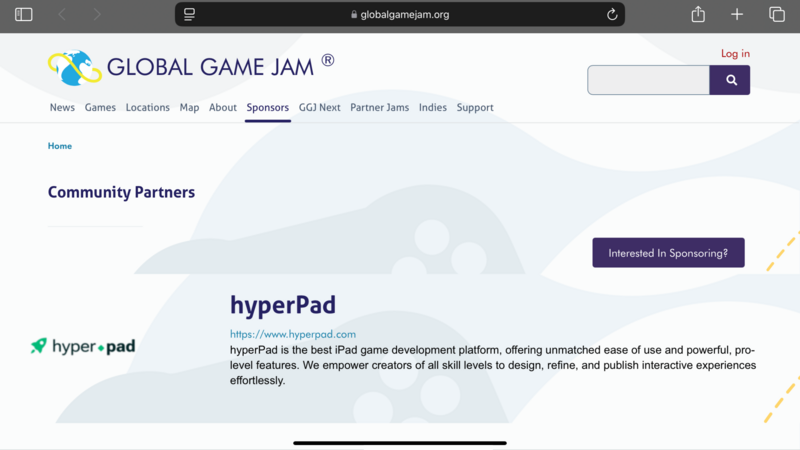
Task: Open the page reader menu icon
Action: [189, 14]
